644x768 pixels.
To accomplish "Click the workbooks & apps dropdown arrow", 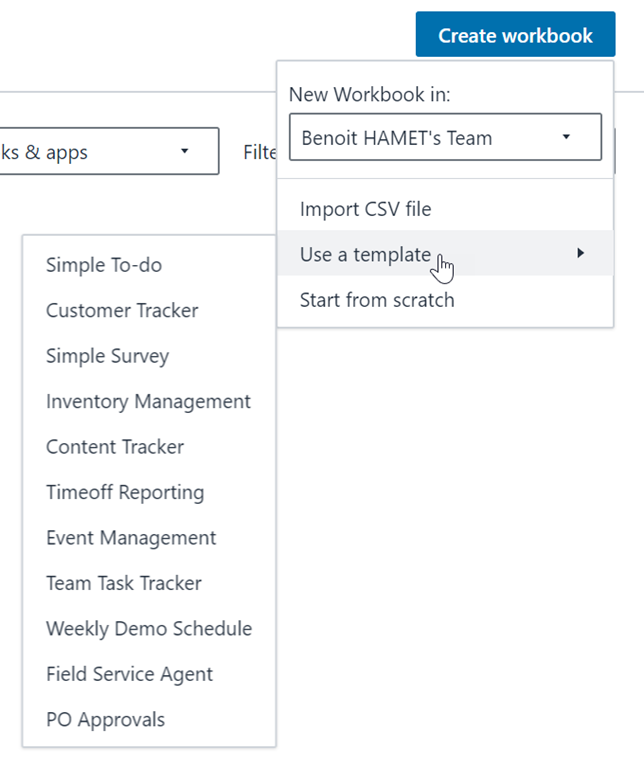I will click(184, 152).
